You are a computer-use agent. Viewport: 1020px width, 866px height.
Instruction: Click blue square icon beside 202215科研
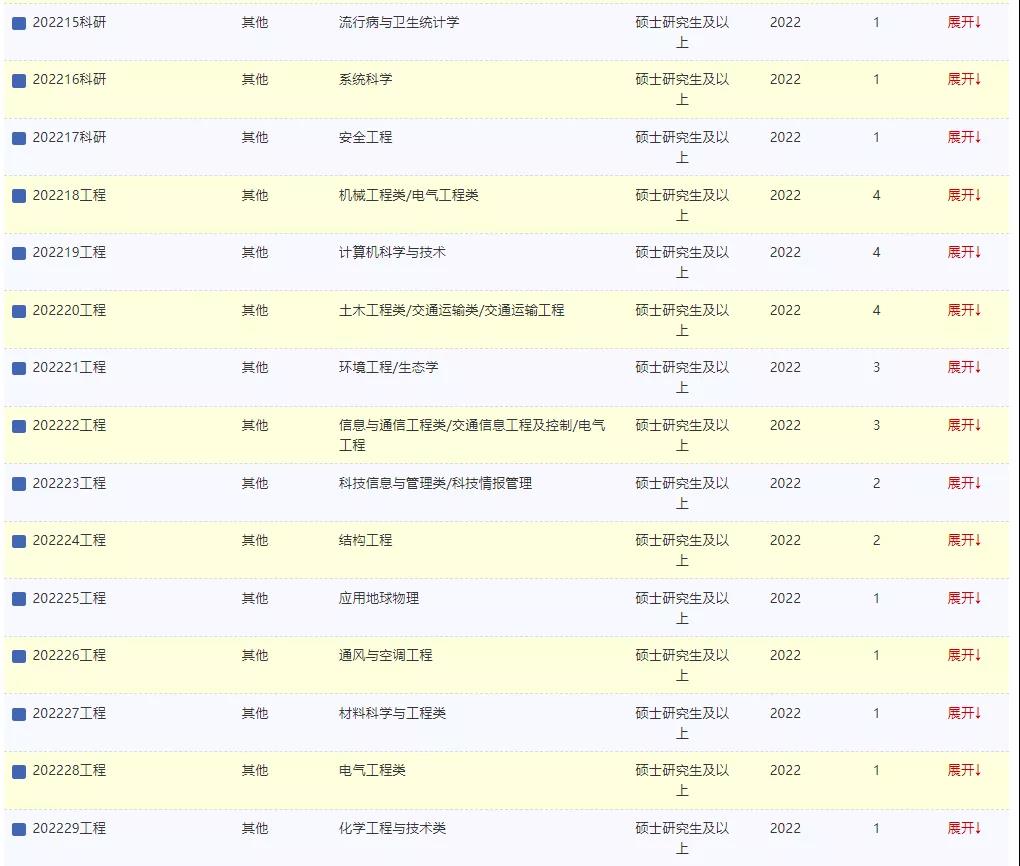[x=19, y=23]
